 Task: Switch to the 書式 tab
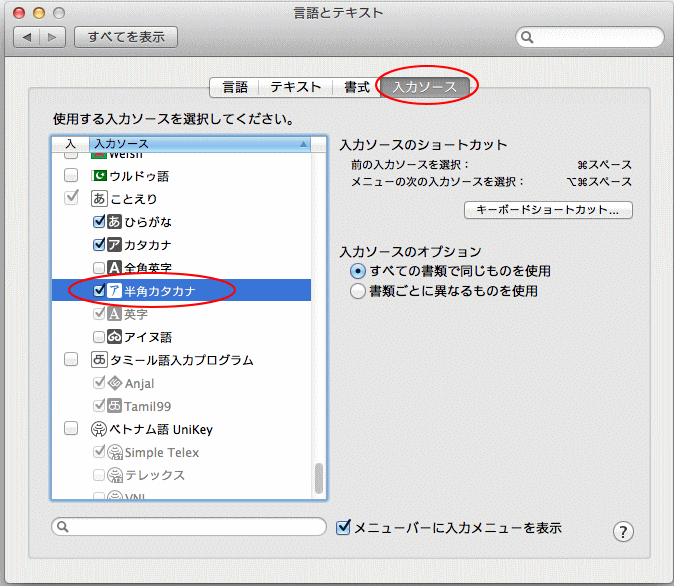[357, 87]
